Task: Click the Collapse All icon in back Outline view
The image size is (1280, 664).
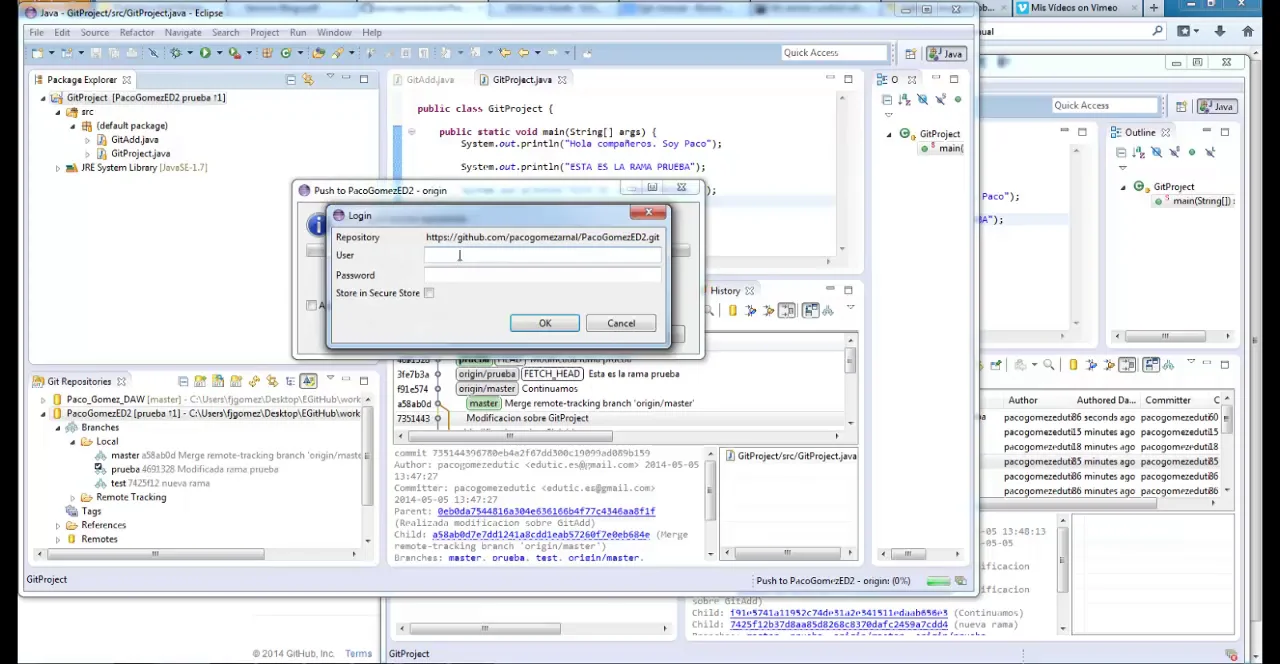Action: pos(1121,152)
